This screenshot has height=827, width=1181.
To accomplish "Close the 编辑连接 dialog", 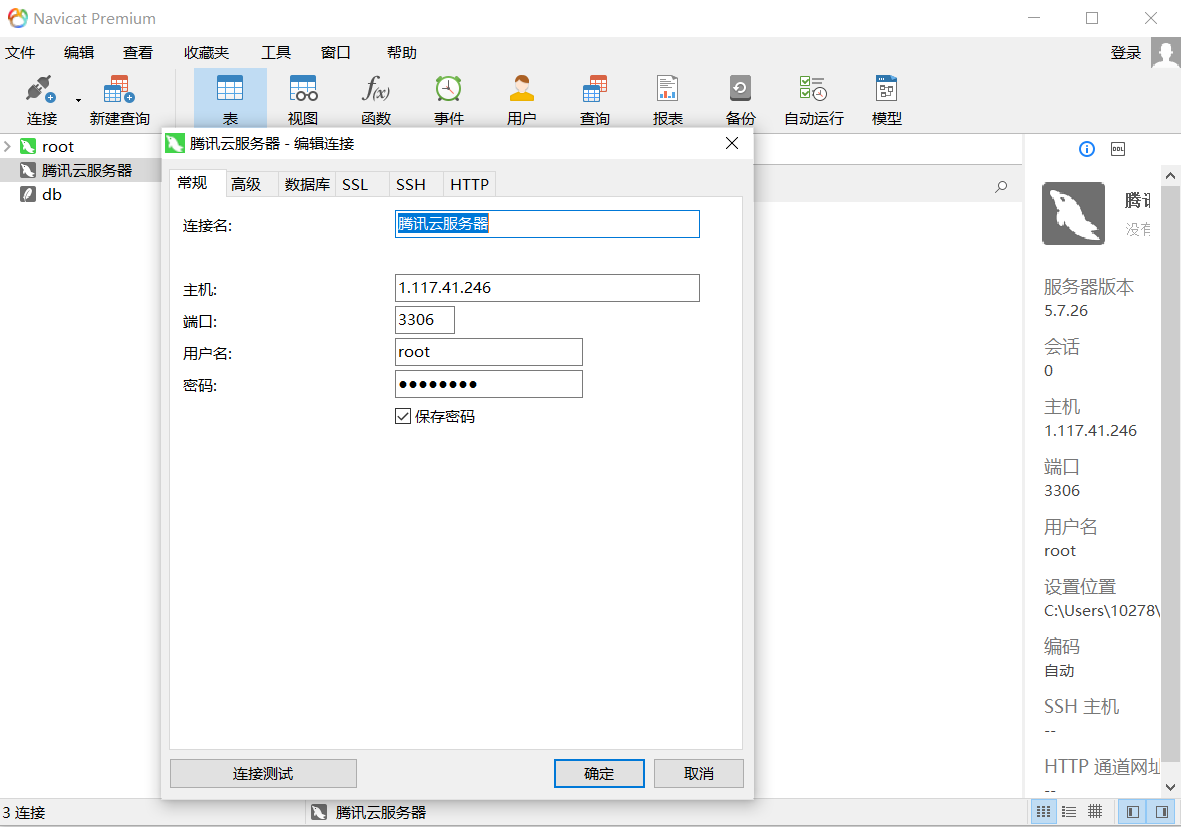I will [x=731, y=143].
